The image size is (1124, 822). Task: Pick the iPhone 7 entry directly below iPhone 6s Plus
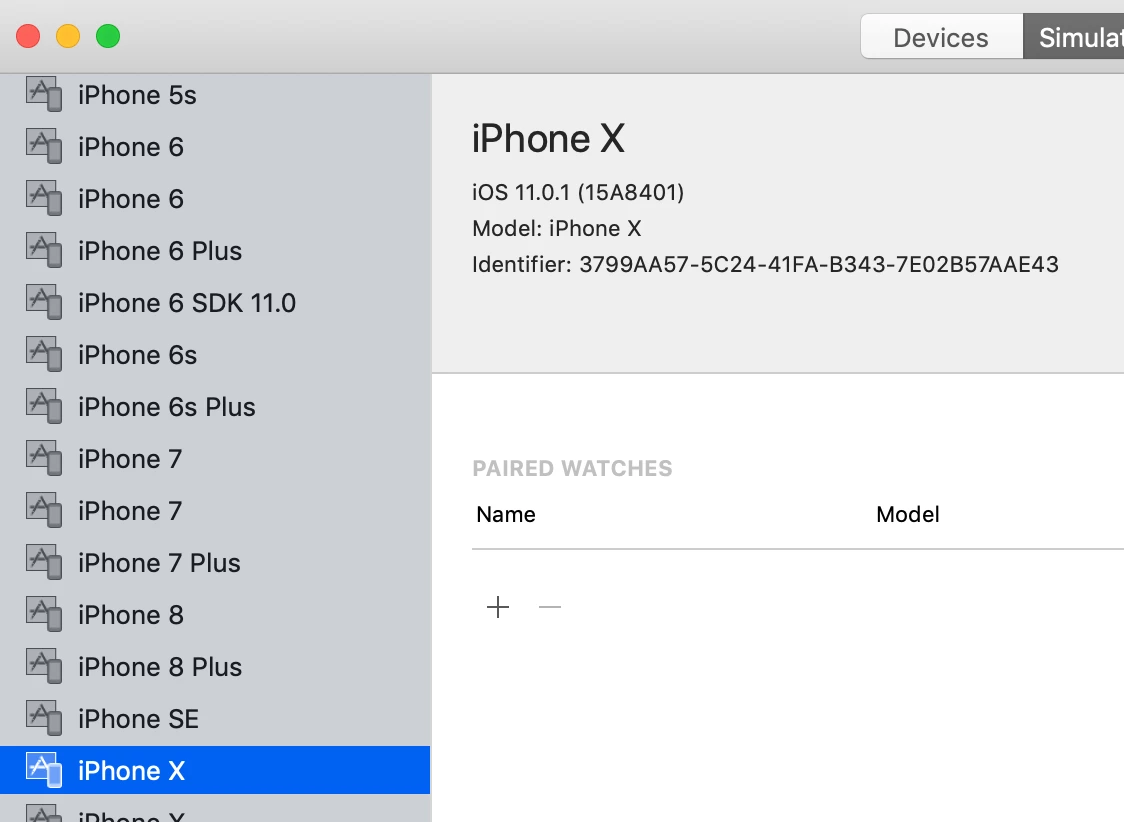coord(215,459)
